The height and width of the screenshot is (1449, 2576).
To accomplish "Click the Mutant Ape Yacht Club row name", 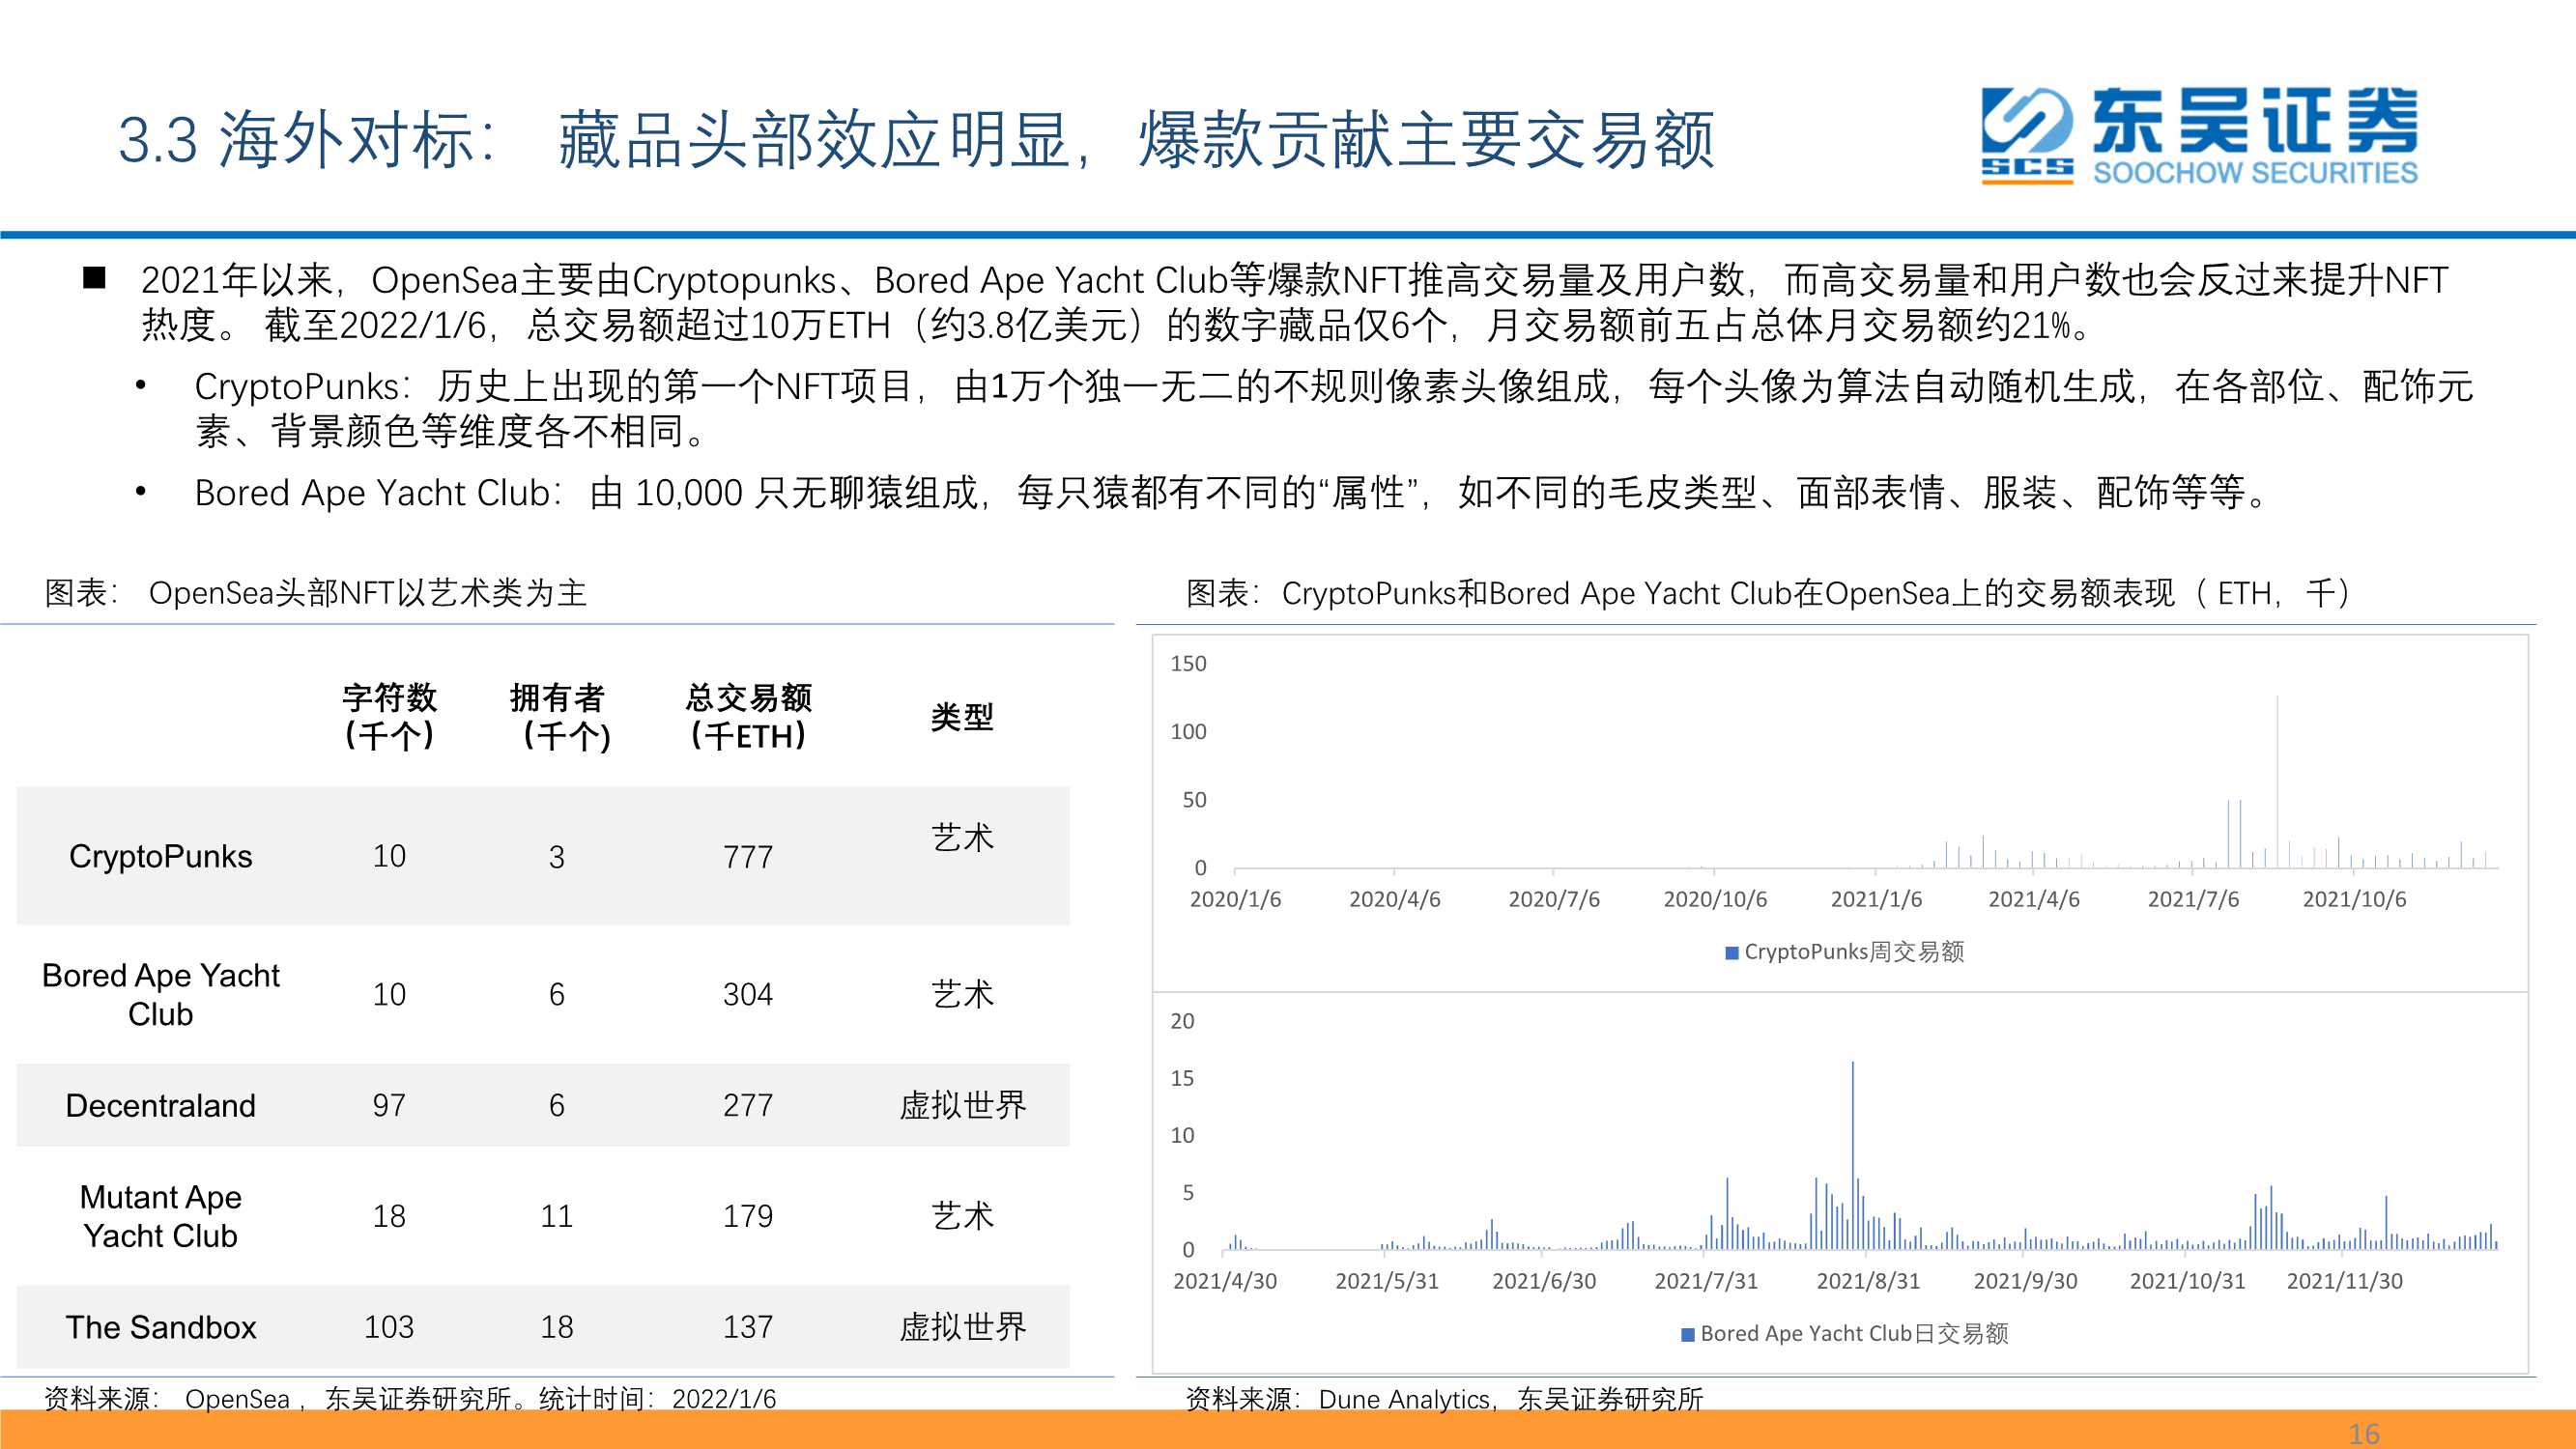I will [160, 1216].
